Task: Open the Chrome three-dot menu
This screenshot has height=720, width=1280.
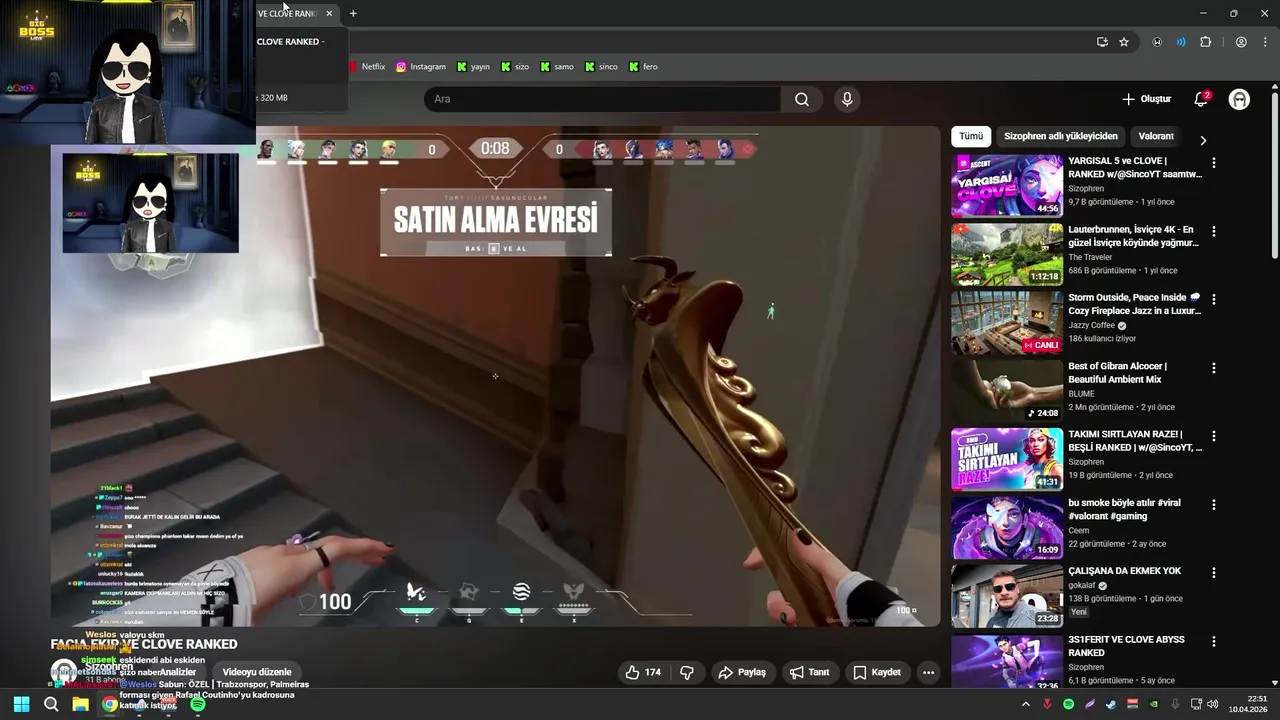Action: (1264, 42)
